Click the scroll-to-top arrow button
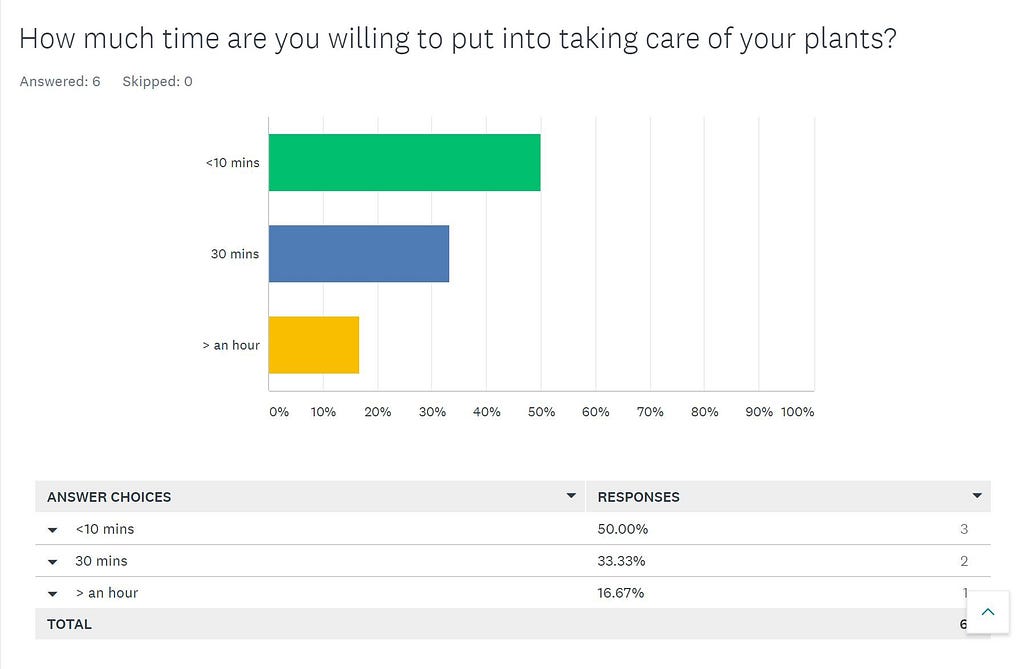 [987, 612]
